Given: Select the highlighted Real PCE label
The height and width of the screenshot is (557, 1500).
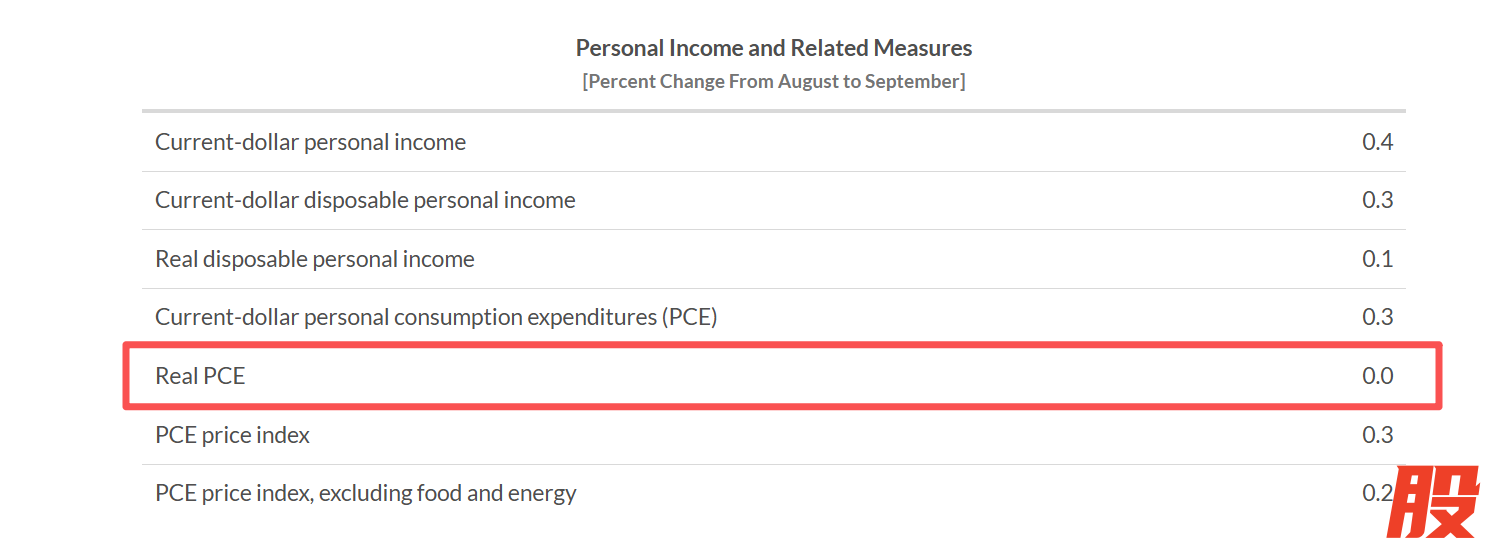Looking at the screenshot, I should 200,376.
